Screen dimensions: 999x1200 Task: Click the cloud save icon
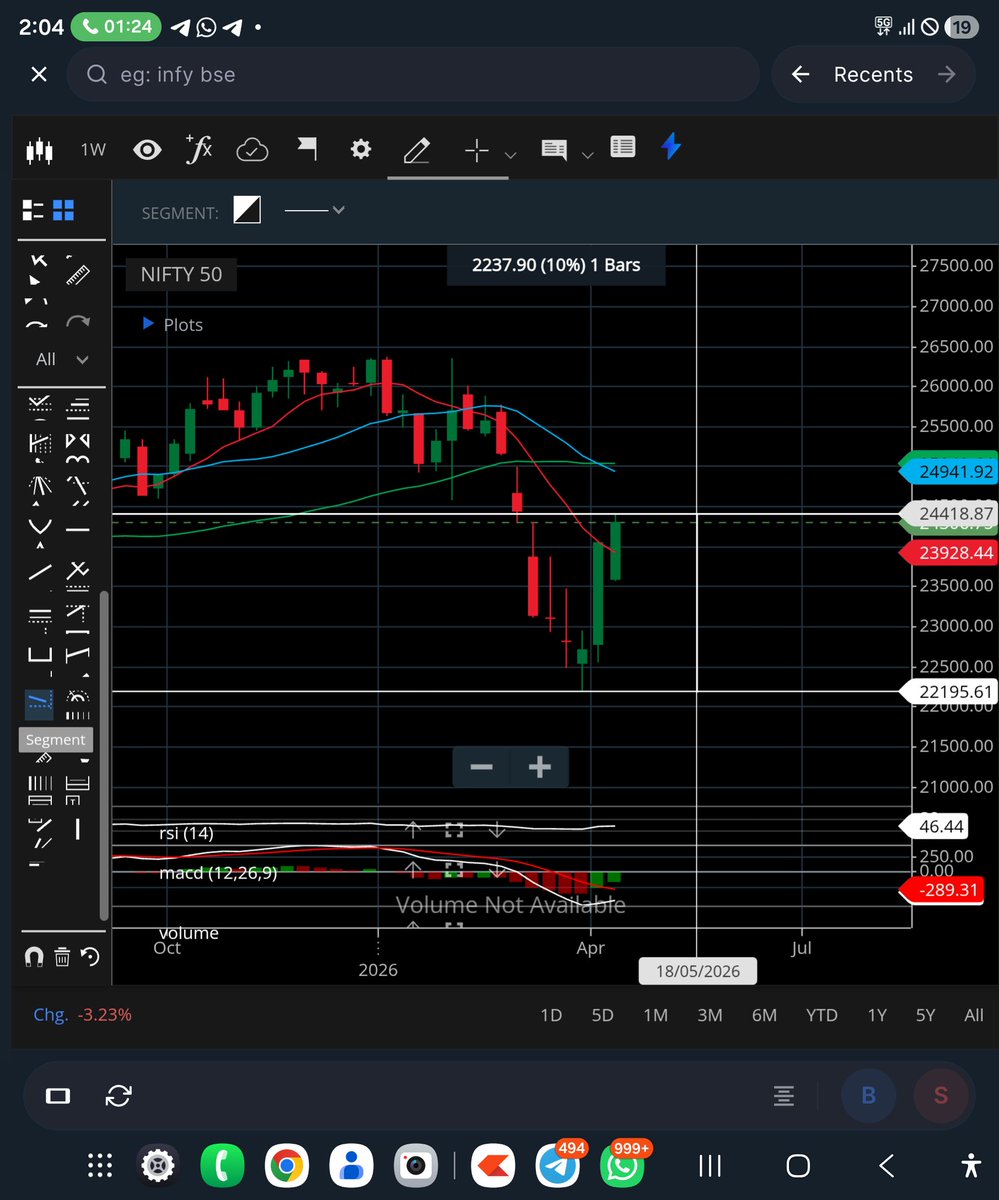click(252, 150)
